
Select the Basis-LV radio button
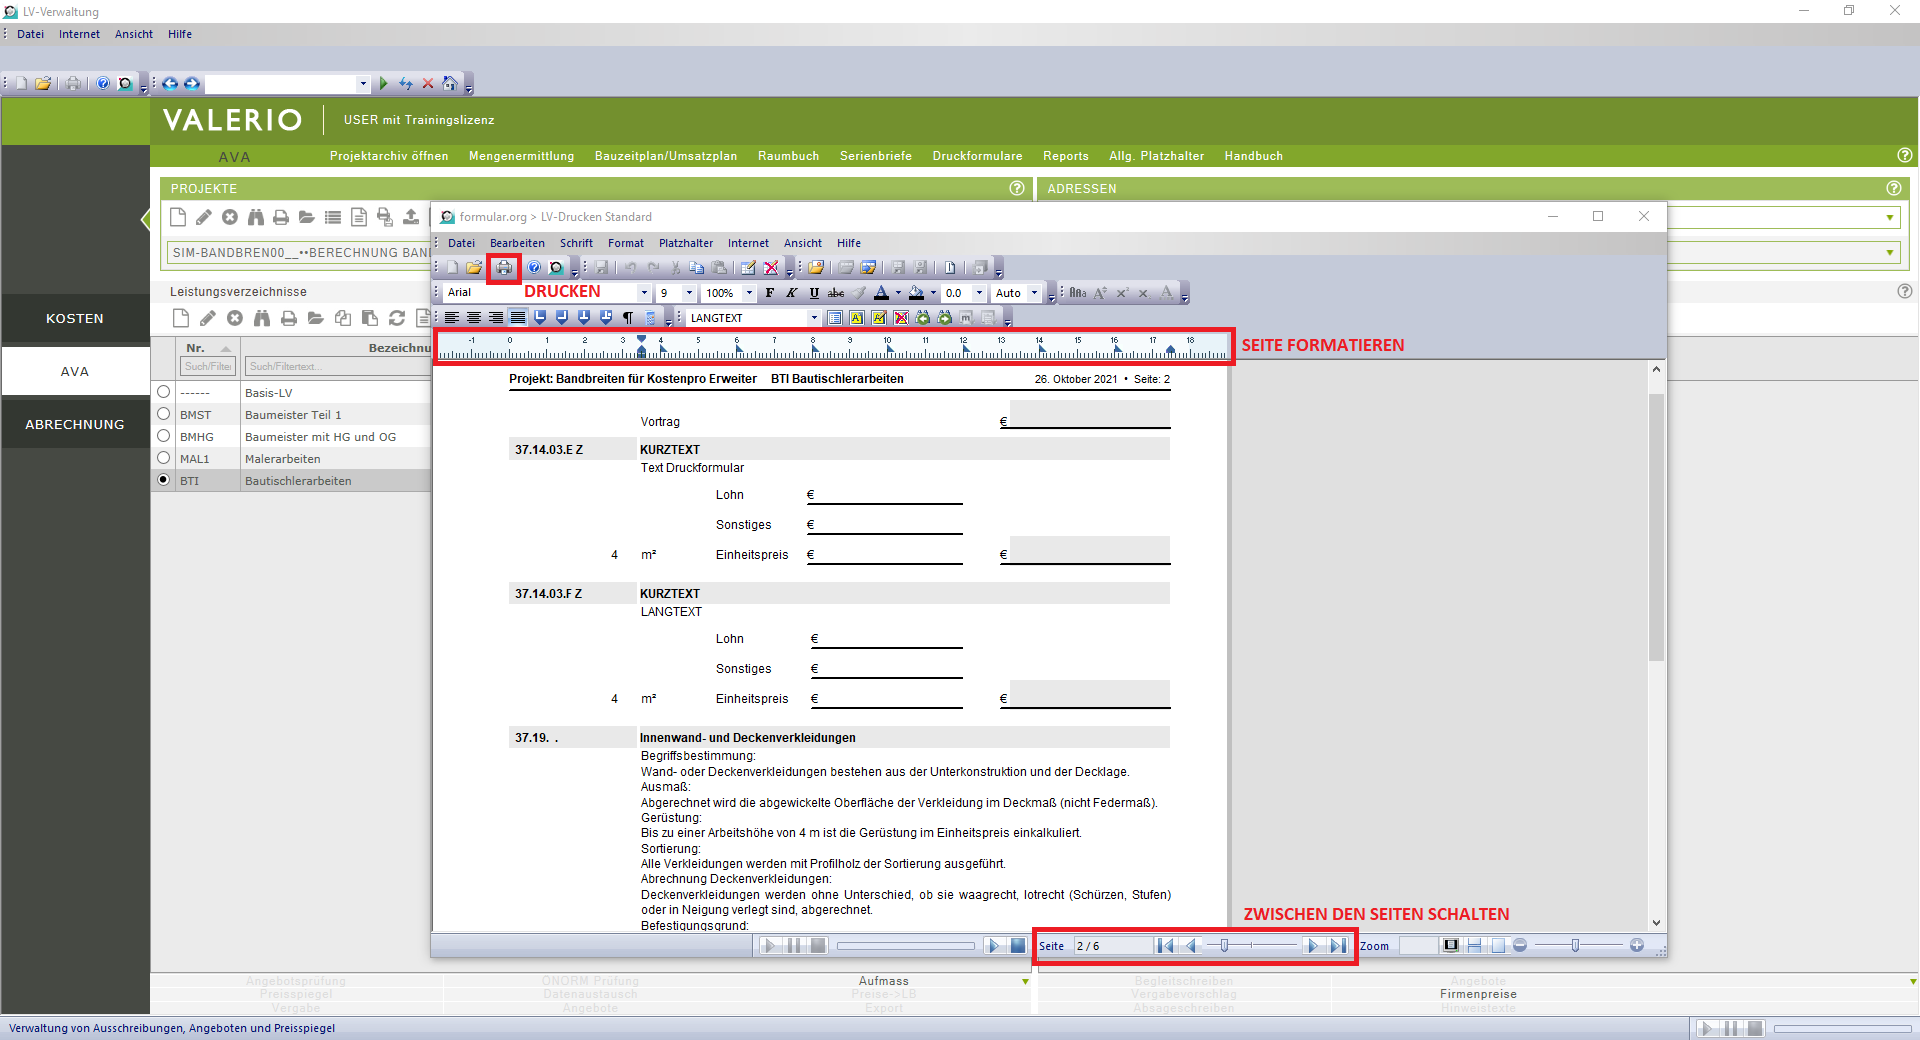(x=164, y=392)
